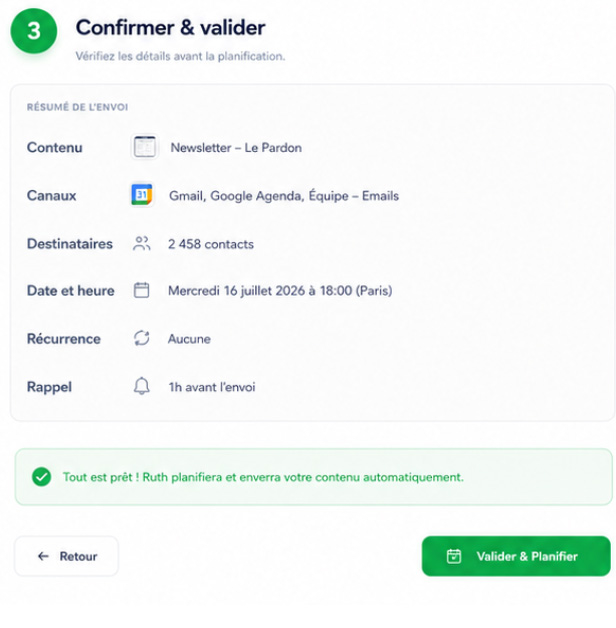The height and width of the screenshot is (628, 616).
Task: Click the Google Agenda calendar icon
Action: [142, 195]
